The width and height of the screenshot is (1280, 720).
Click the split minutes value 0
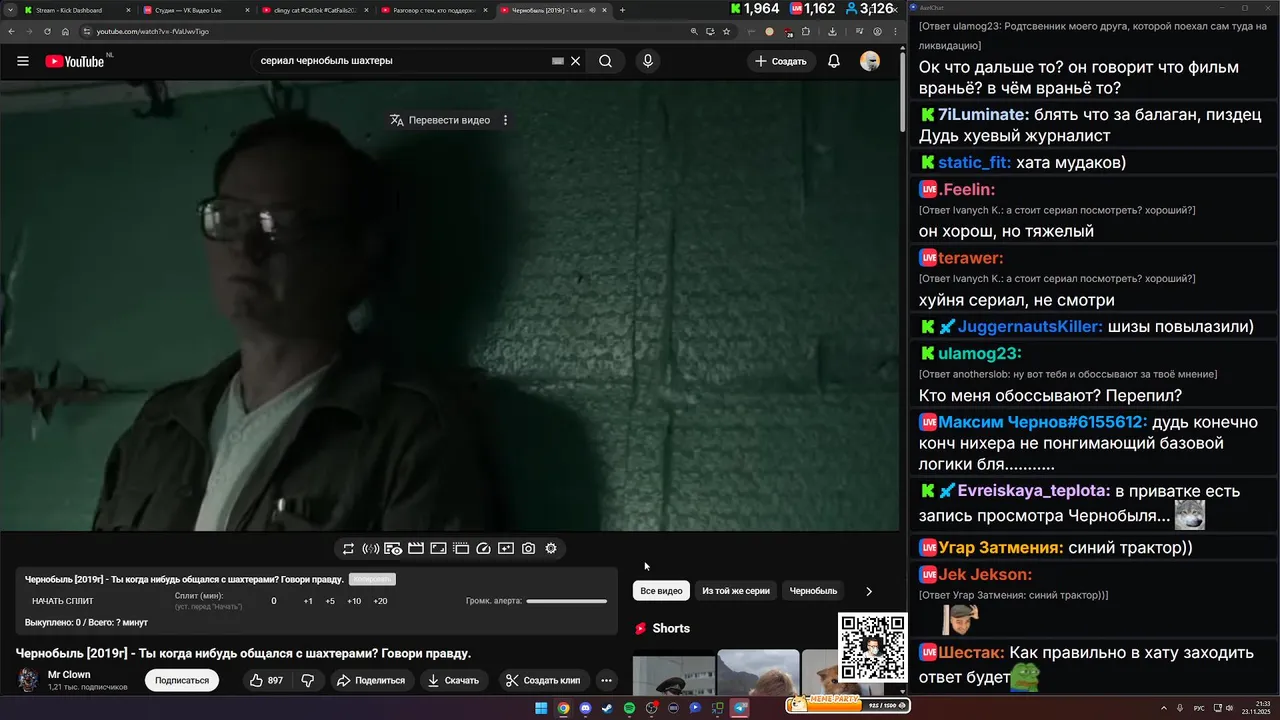274,601
